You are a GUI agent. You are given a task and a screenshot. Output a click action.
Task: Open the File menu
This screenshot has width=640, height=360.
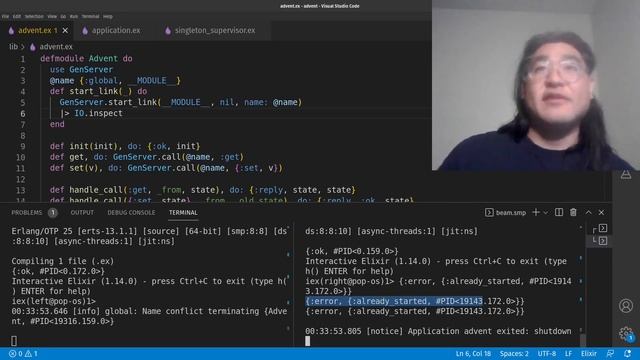pos(5,17)
